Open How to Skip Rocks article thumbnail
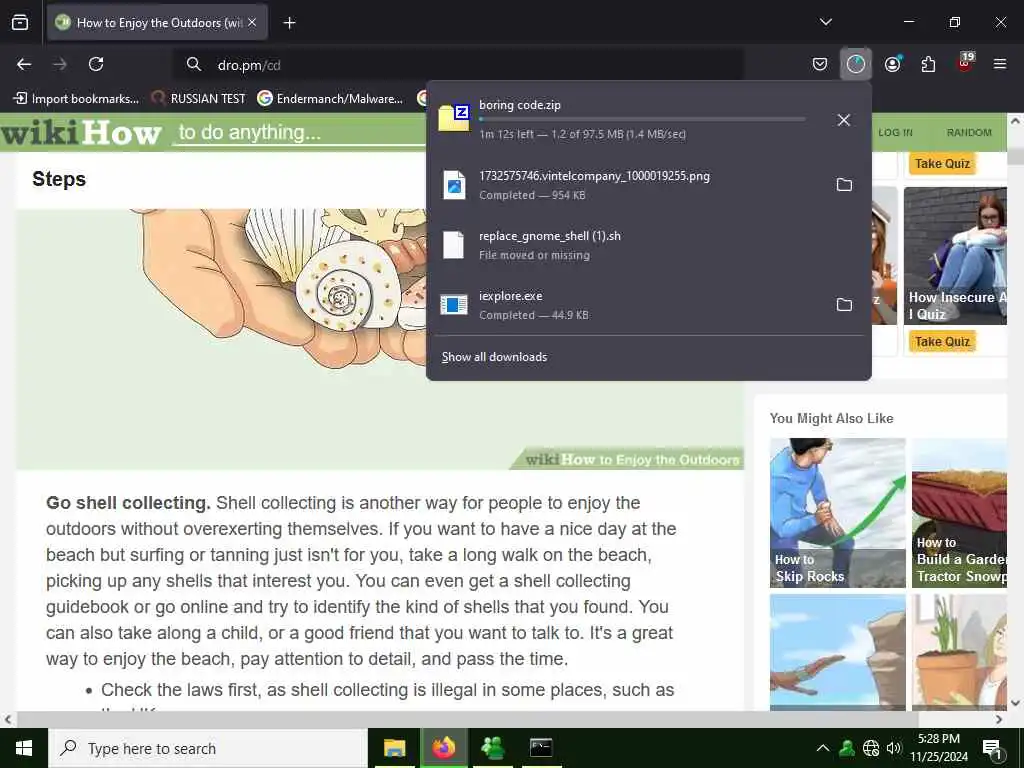This screenshot has width=1024, height=768. 837,513
